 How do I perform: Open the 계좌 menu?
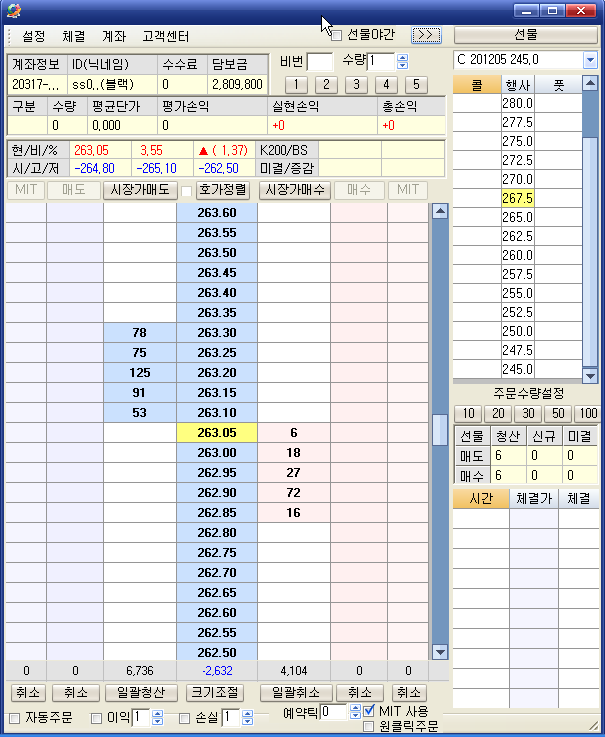tap(114, 37)
